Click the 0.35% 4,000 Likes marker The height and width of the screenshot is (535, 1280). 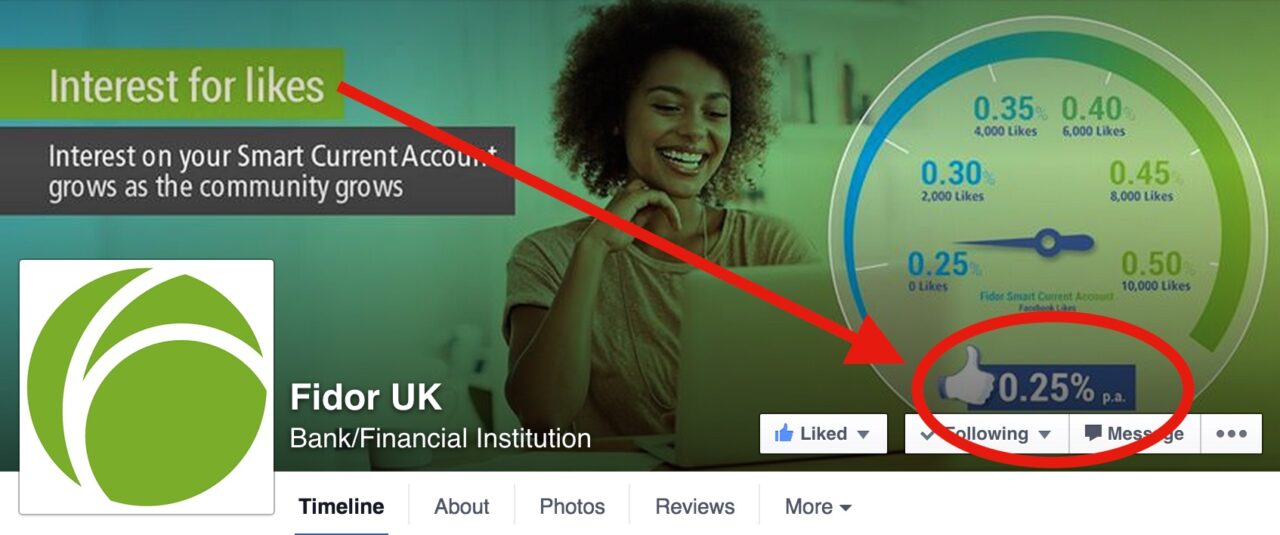point(1006,116)
